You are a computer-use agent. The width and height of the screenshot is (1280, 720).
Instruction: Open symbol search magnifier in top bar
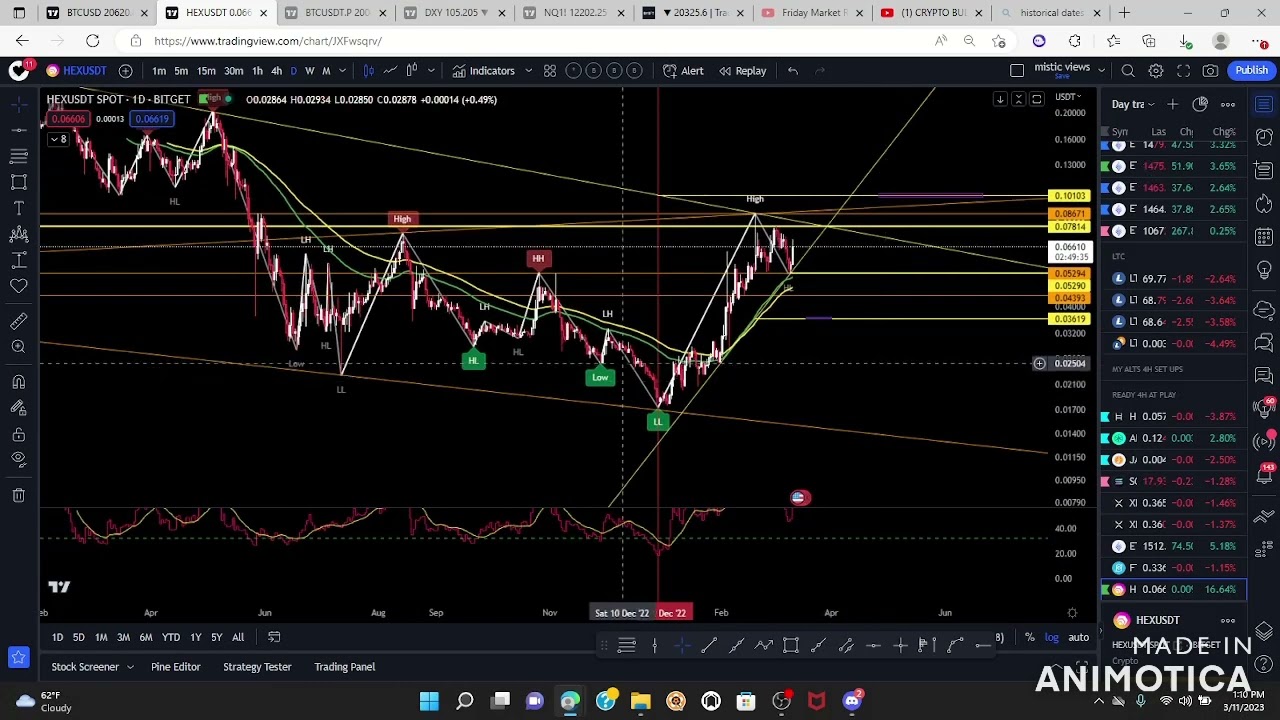1128,71
